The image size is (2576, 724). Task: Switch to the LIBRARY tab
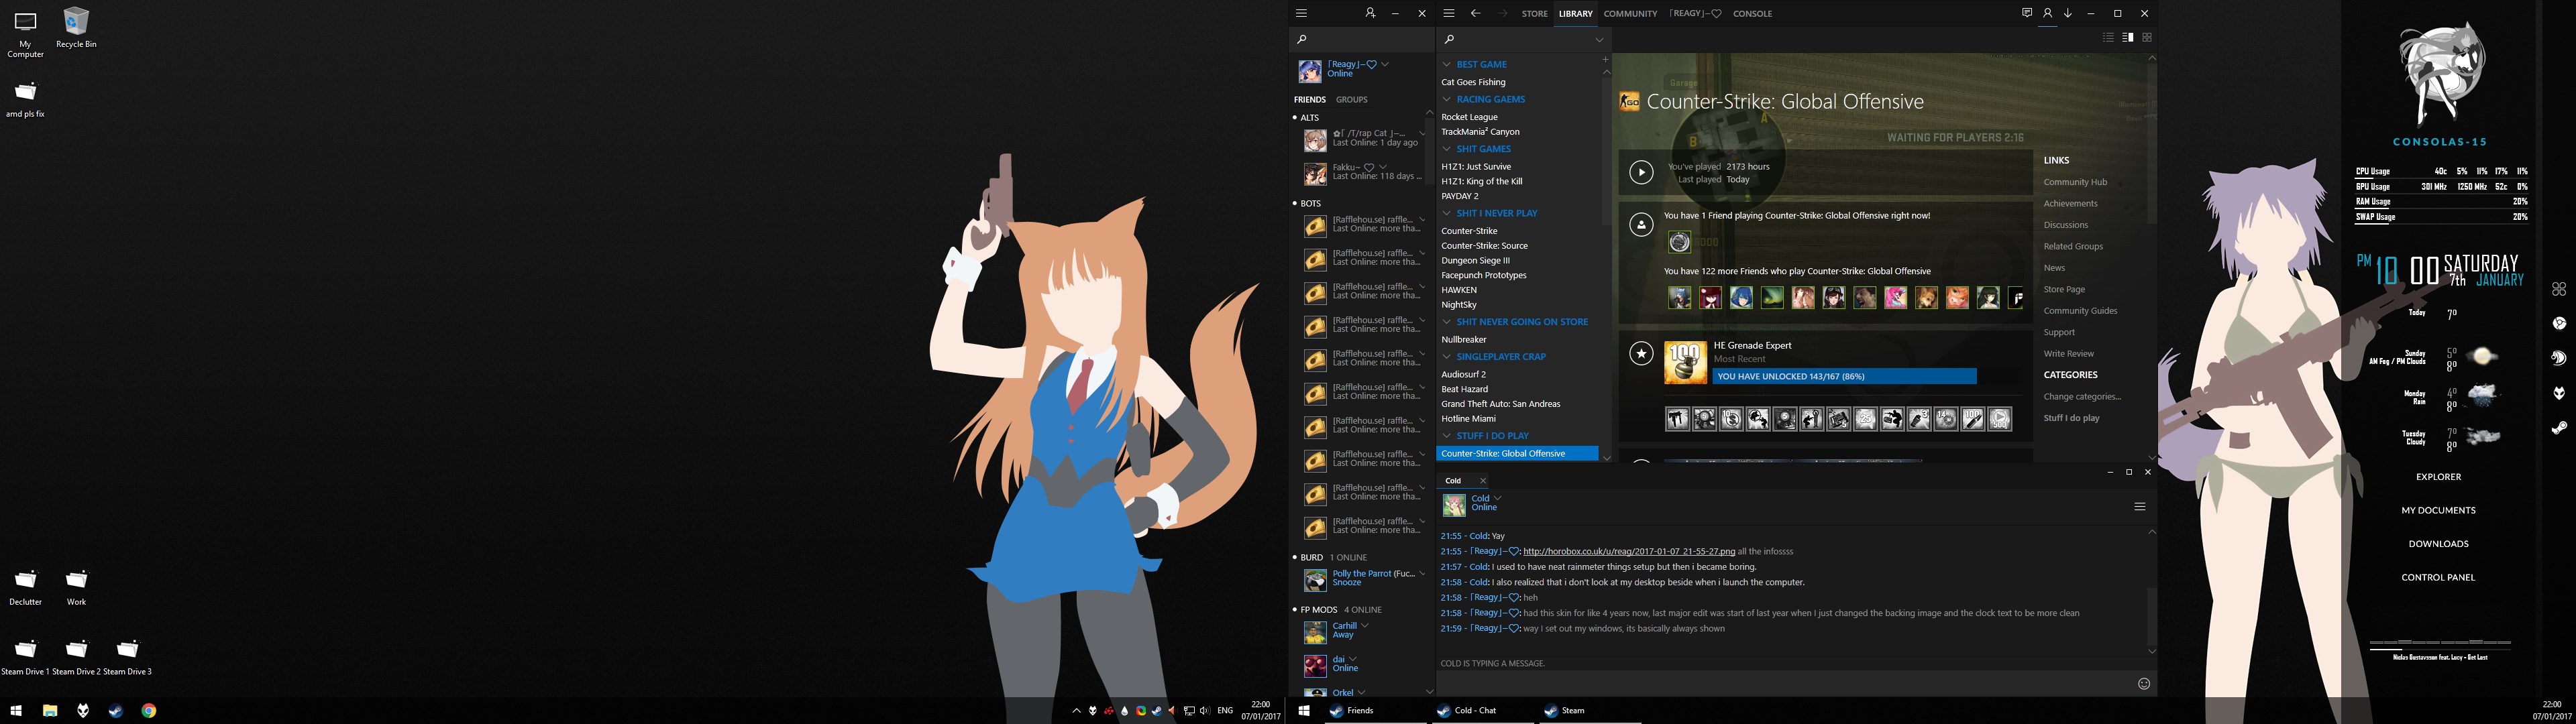pyautogui.click(x=1576, y=14)
